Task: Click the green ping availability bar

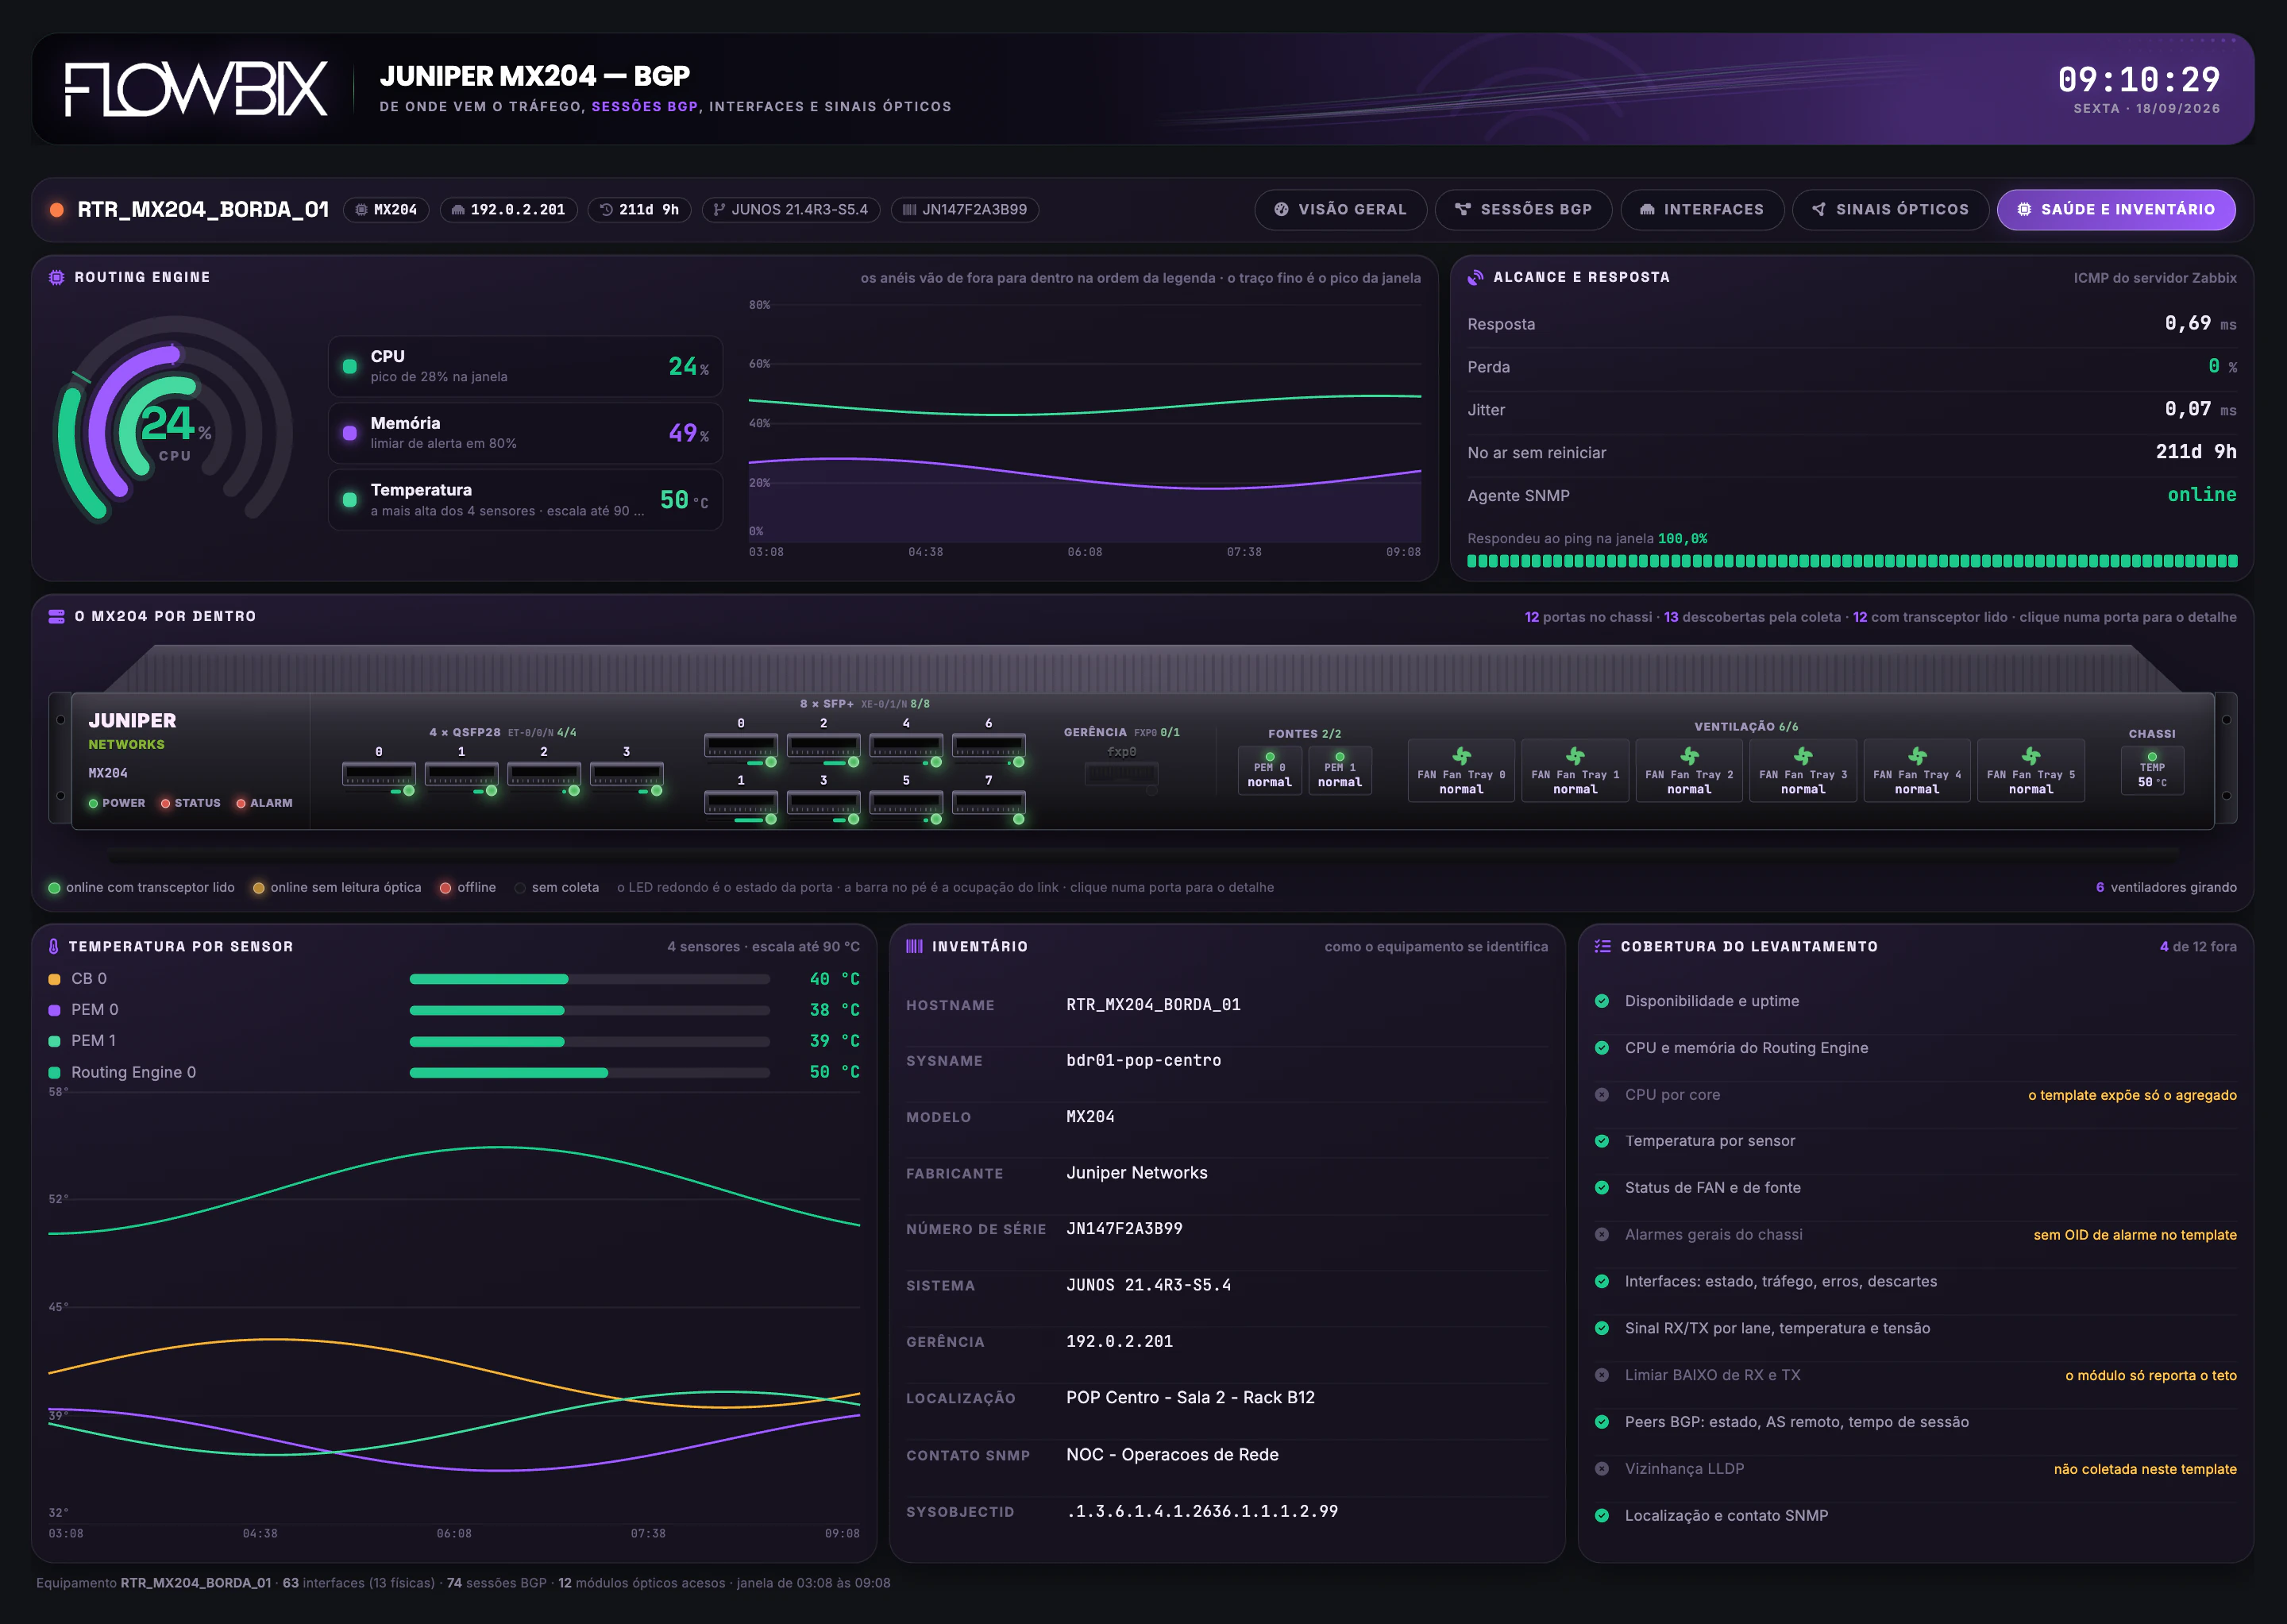Action: pos(1852,561)
